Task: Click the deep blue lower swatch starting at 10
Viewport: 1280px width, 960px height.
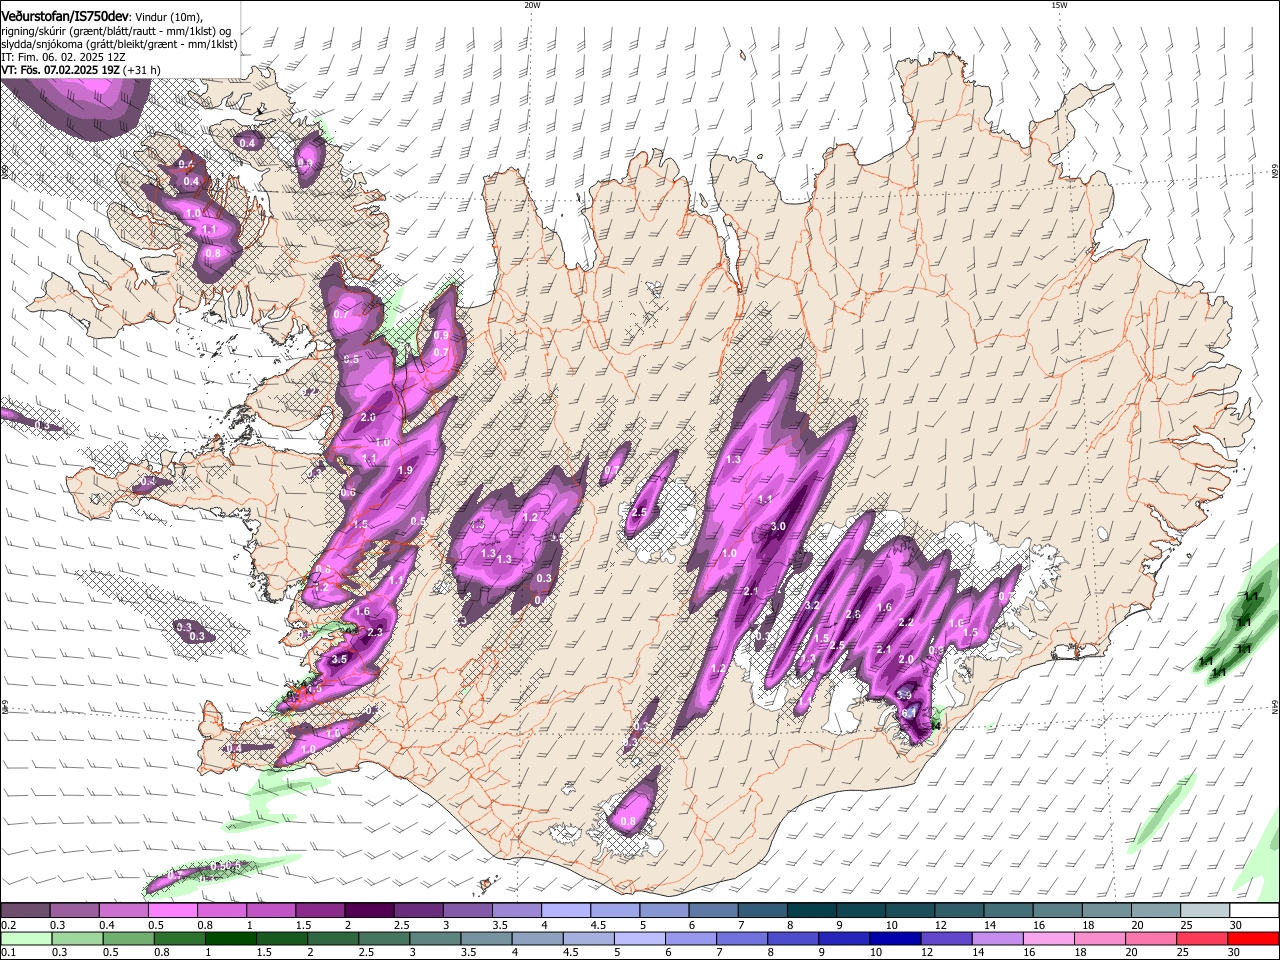Action: [x=895, y=938]
